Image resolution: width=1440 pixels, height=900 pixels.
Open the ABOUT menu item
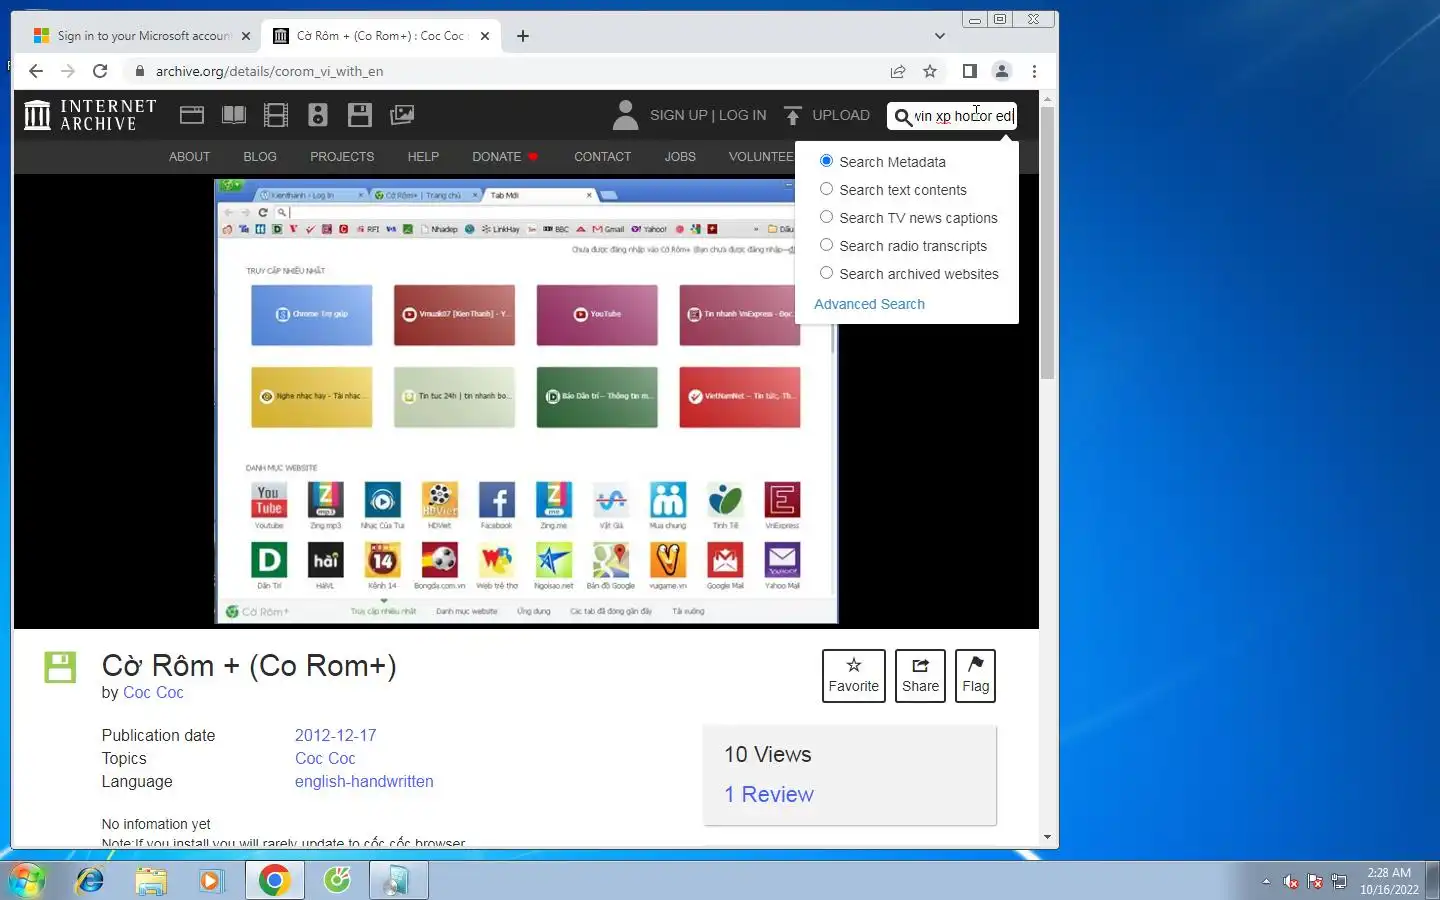tap(189, 157)
